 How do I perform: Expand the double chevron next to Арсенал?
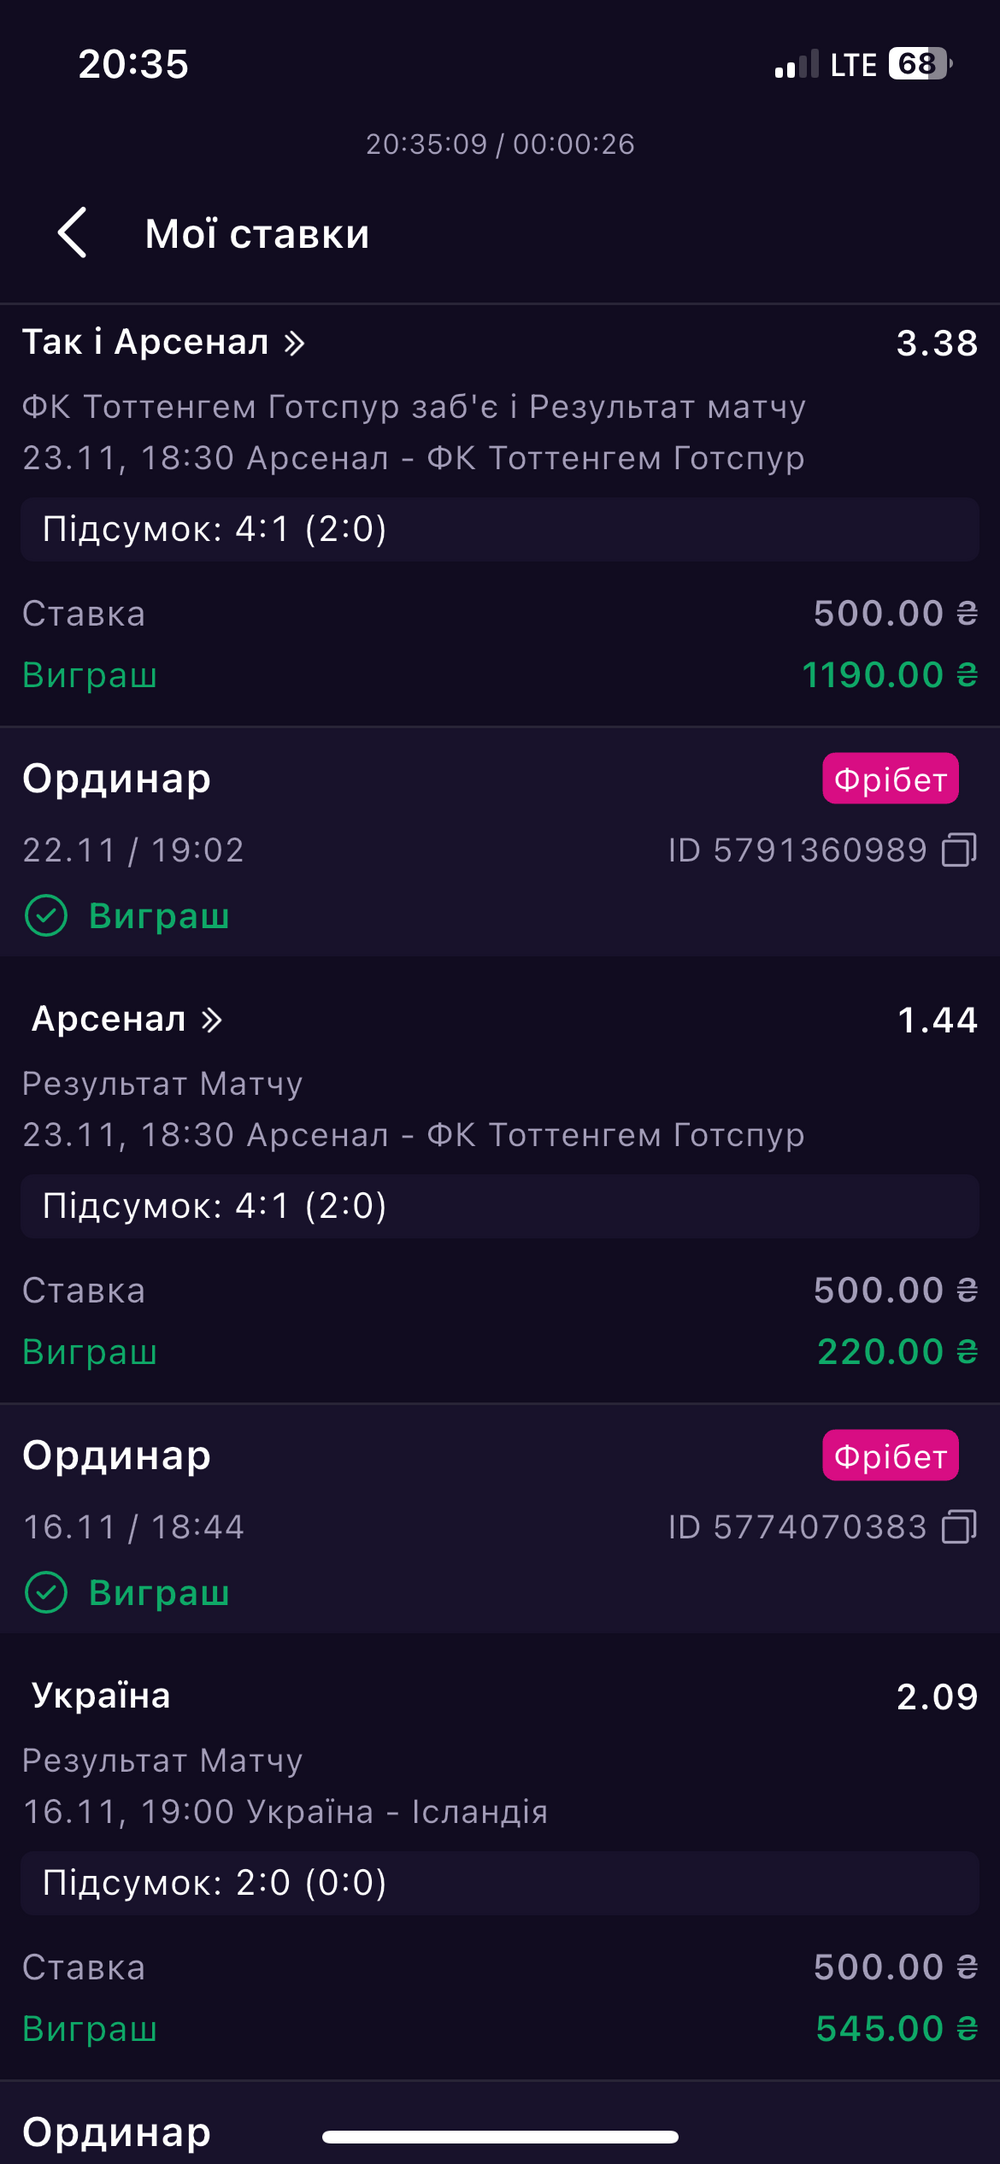pyautogui.click(x=212, y=1019)
